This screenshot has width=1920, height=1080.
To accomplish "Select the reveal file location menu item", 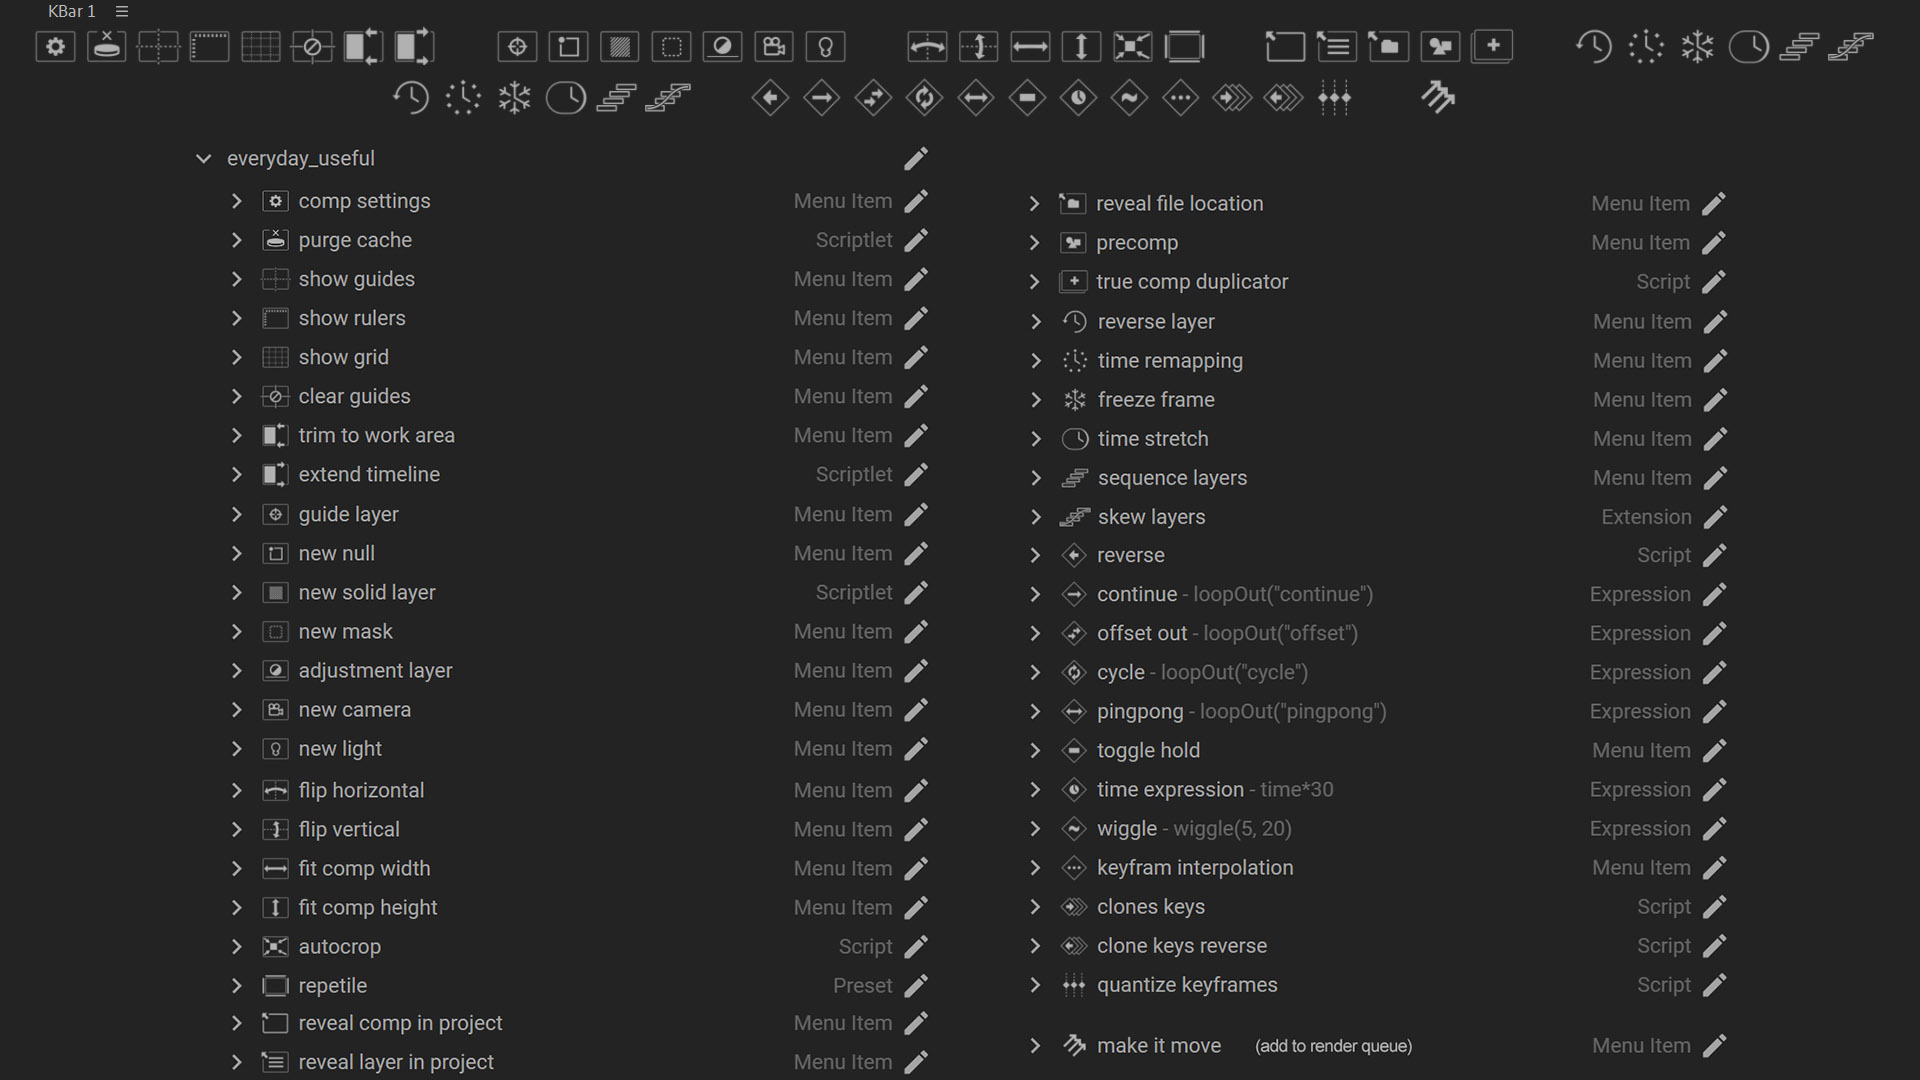I will [1179, 203].
